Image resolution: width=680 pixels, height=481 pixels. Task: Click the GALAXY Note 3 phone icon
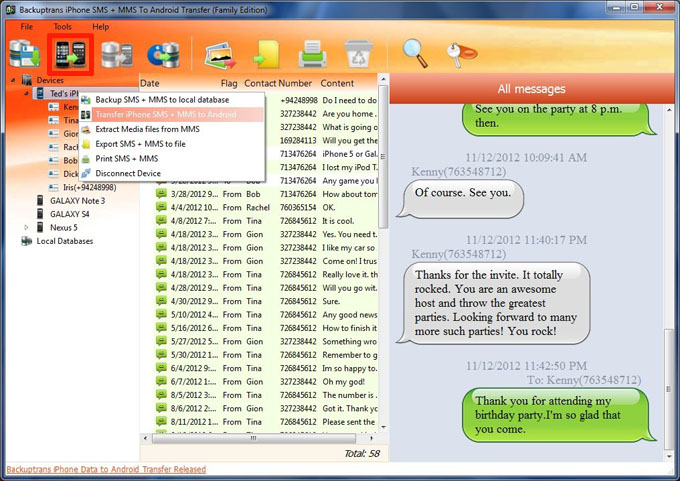pos(40,201)
